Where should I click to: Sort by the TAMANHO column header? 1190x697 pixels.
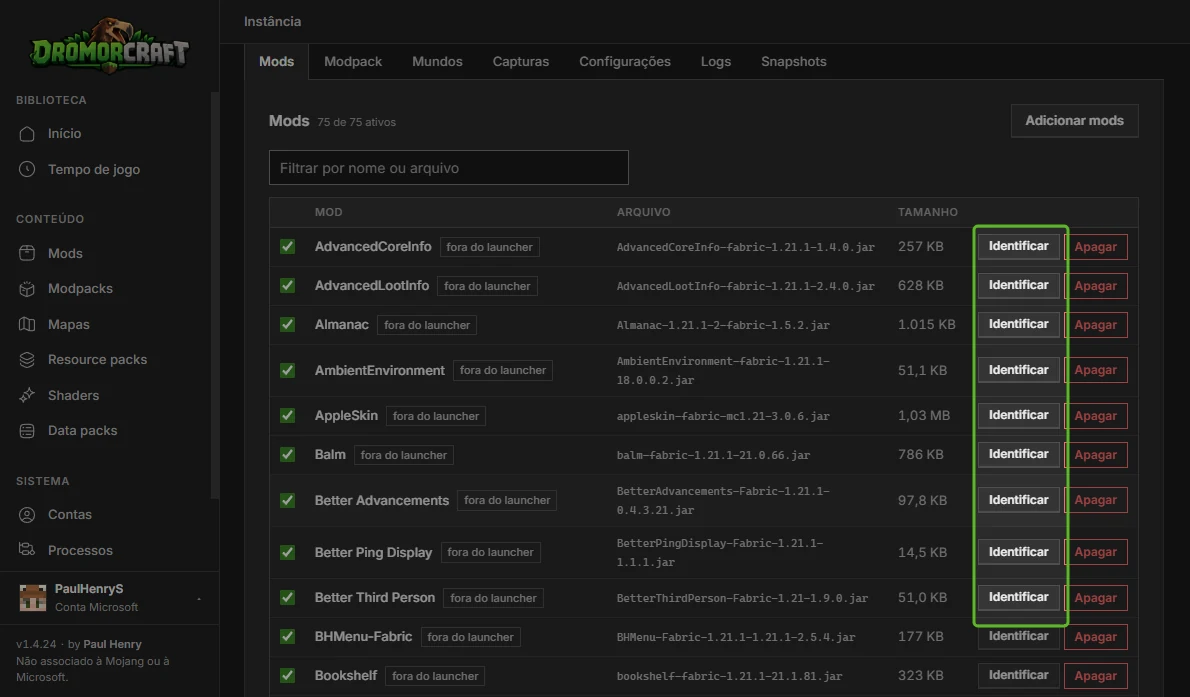(927, 213)
